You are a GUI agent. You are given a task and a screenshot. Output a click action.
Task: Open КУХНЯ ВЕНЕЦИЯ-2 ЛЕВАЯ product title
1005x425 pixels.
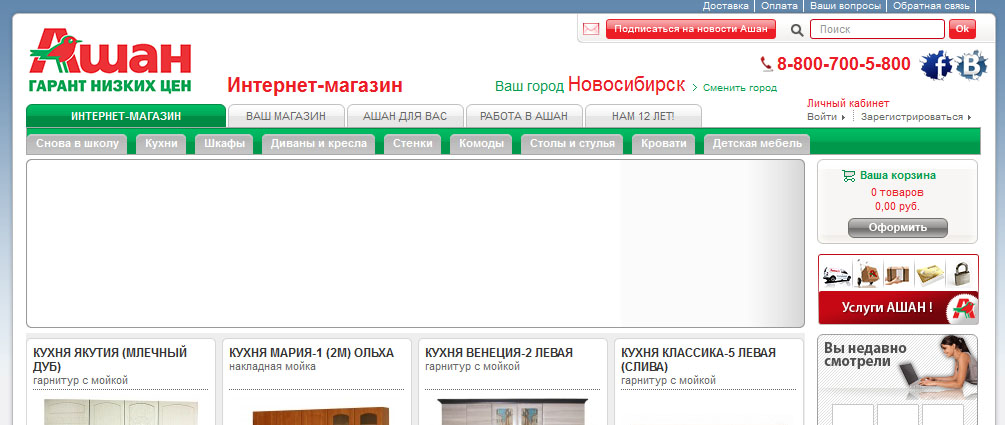[499, 353]
